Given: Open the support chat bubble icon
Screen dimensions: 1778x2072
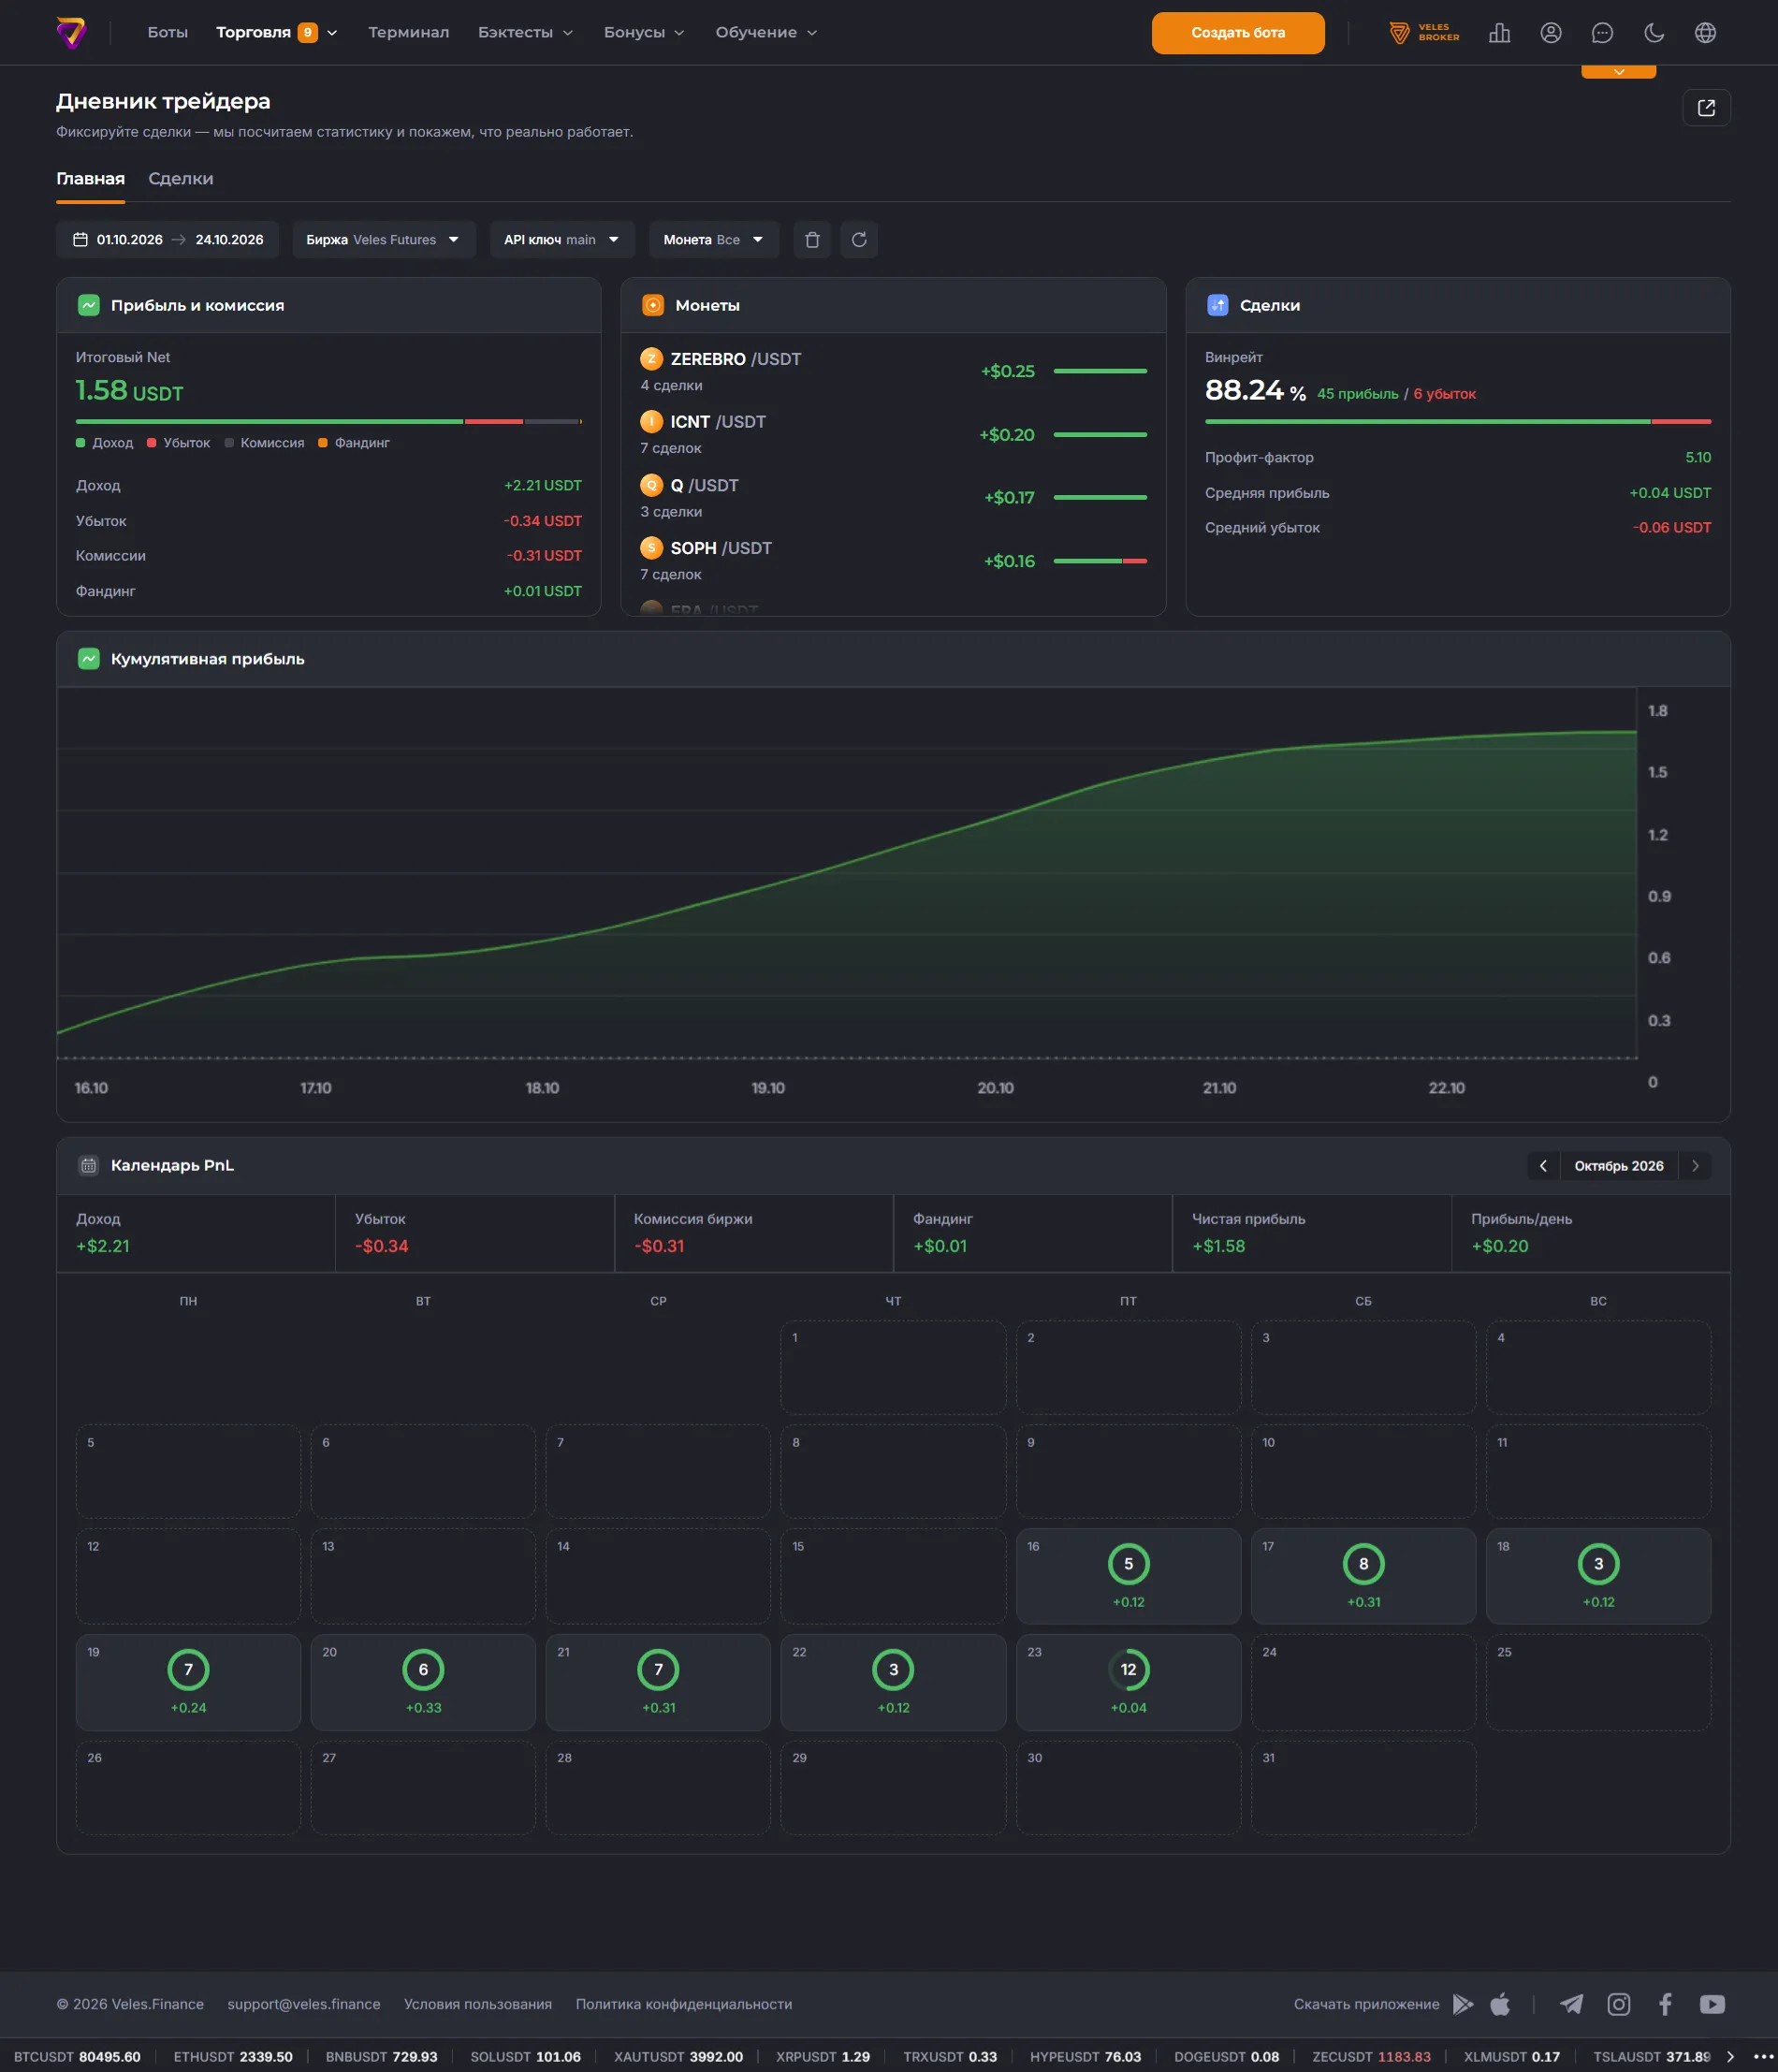Looking at the screenshot, I should (x=1602, y=33).
